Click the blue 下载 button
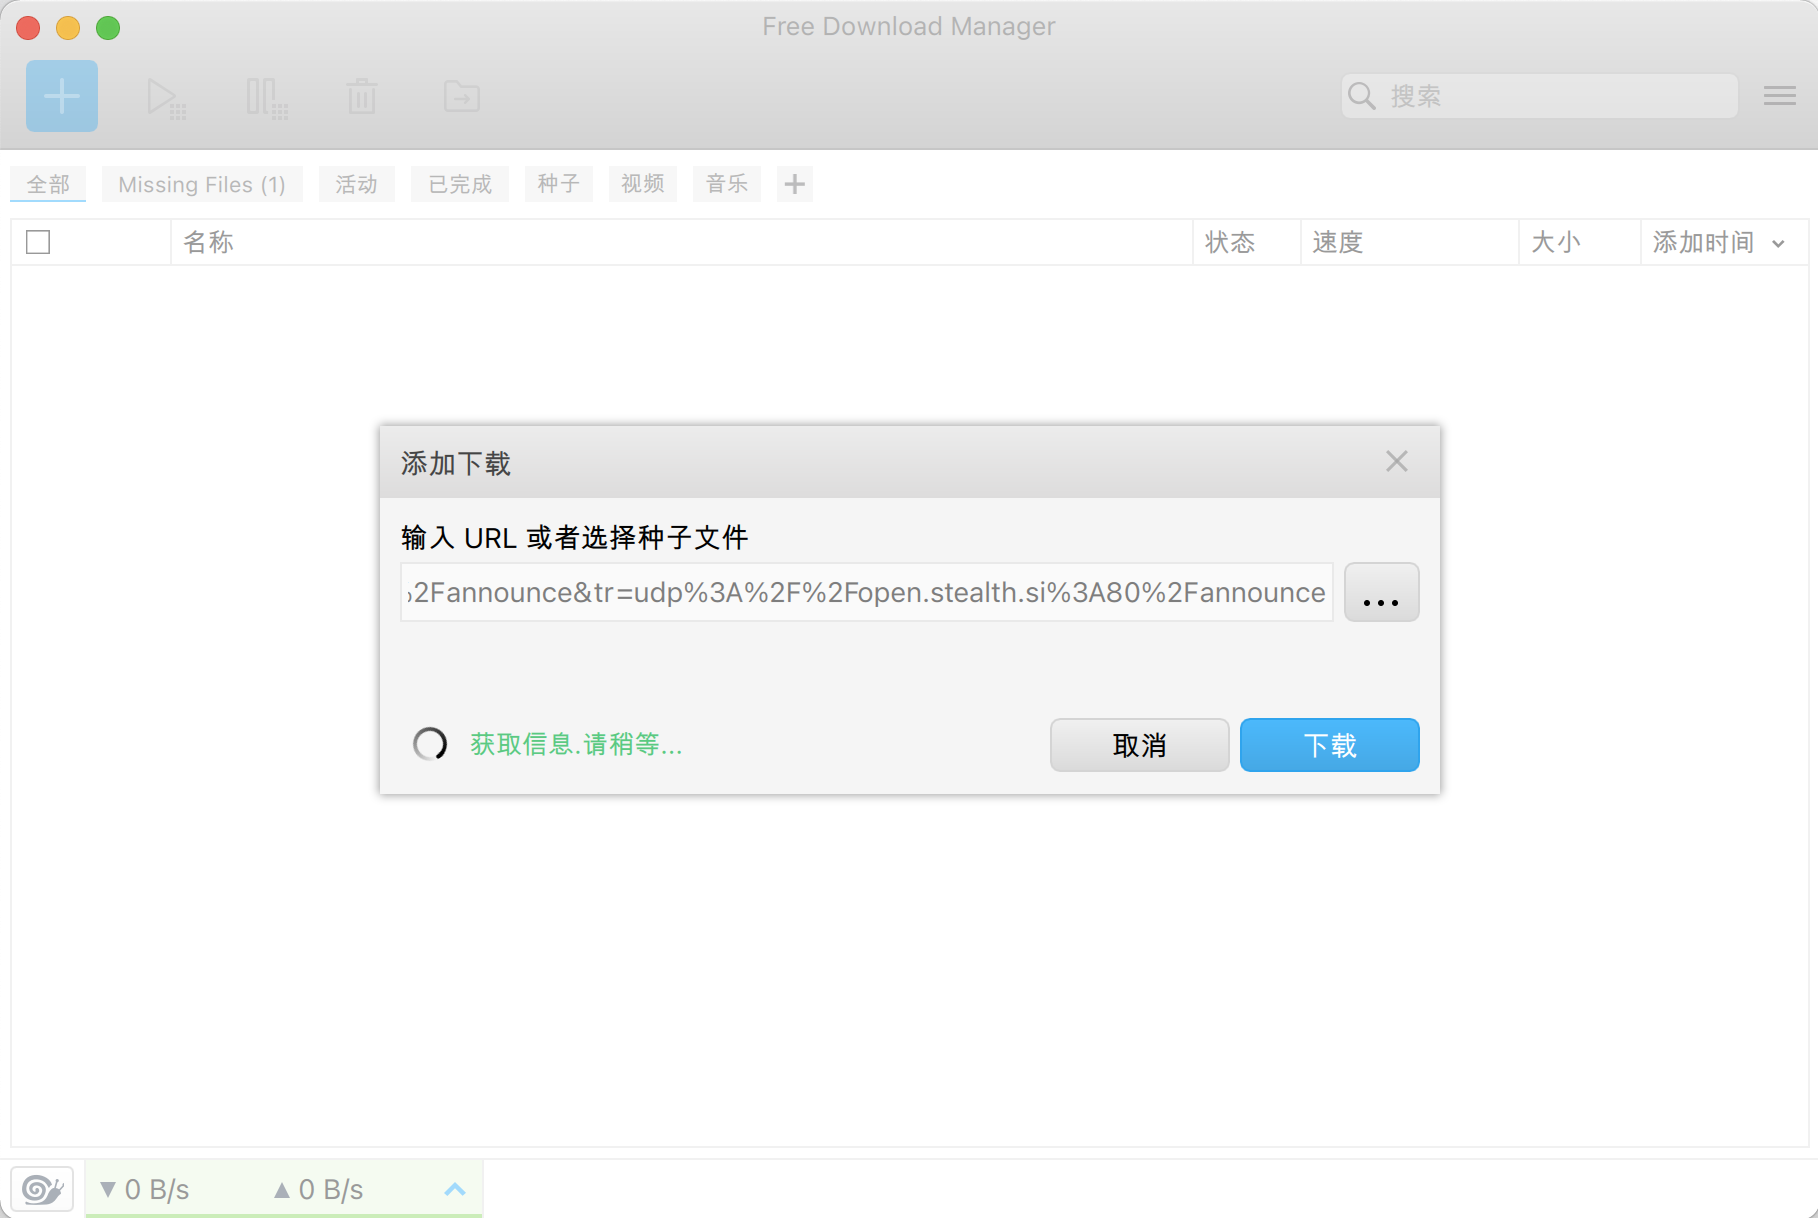 tap(1330, 745)
